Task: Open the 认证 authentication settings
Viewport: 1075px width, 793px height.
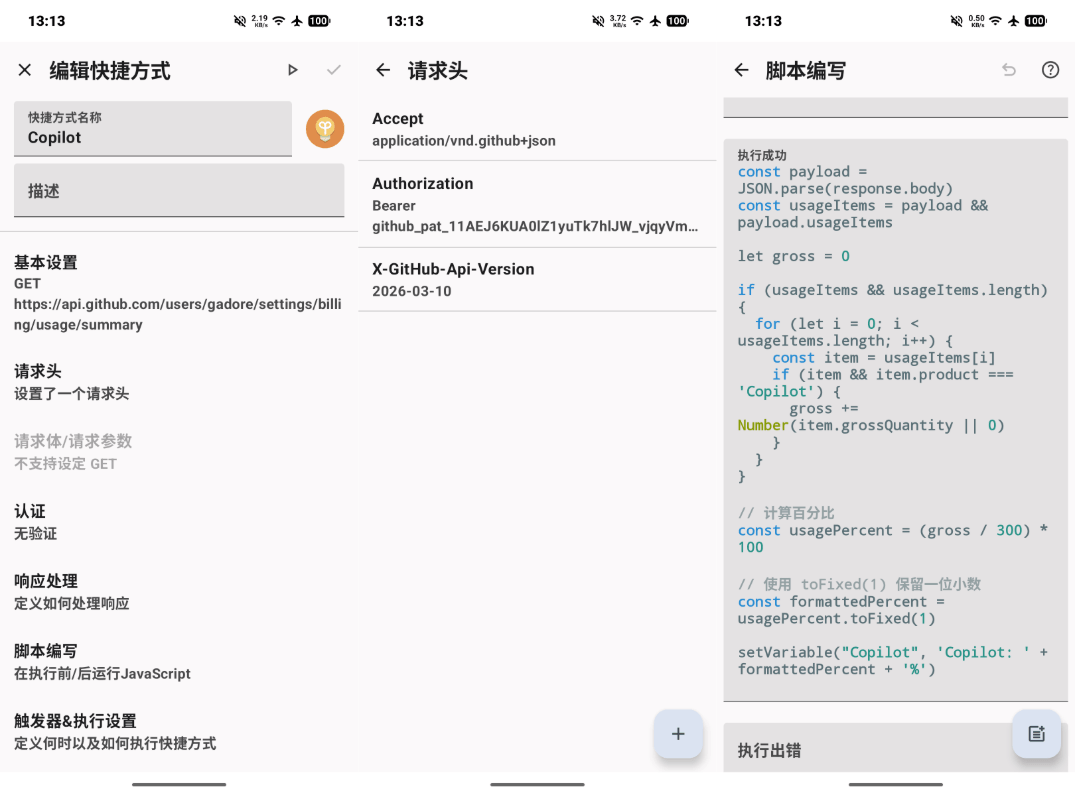Action: pyautogui.click(x=178, y=522)
